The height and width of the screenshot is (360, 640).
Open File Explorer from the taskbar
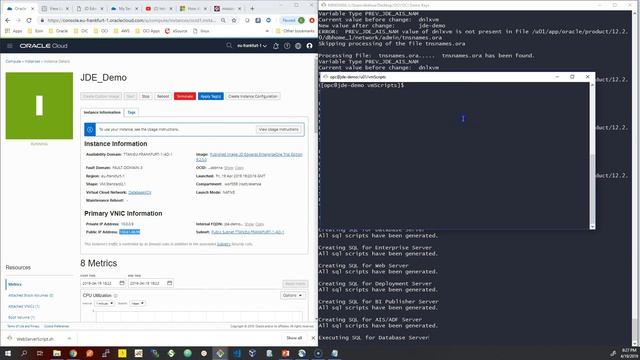click(x=57, y=353)
